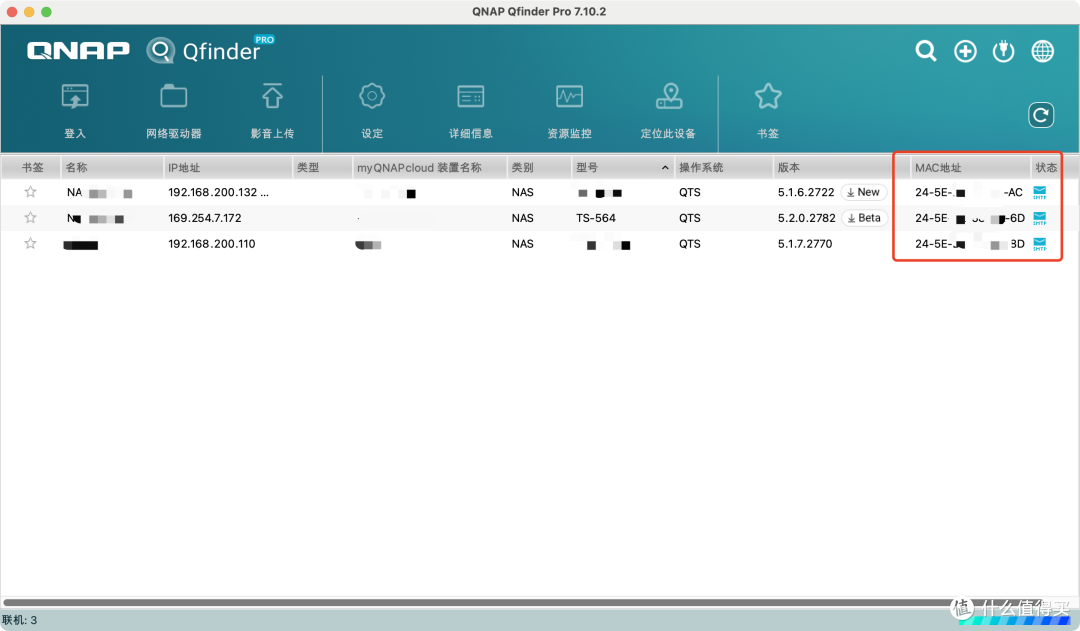Click the power plug icon

click(1004, 51)
